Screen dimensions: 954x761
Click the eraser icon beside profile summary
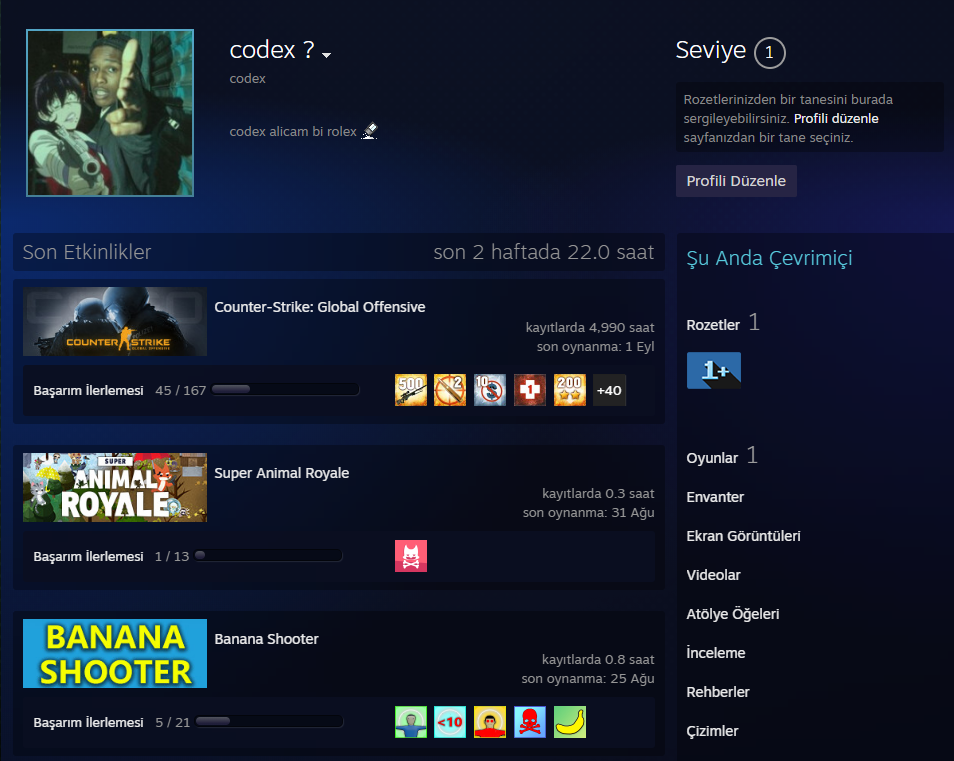tap(369, 131)
